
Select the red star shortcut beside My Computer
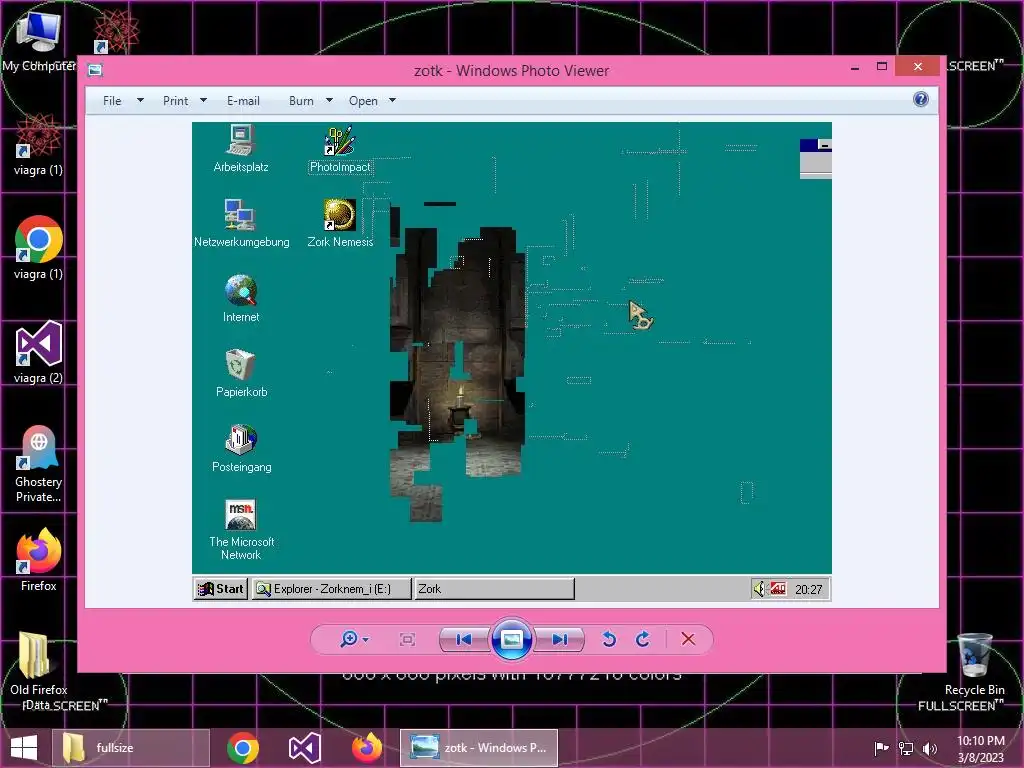(115, 31)
